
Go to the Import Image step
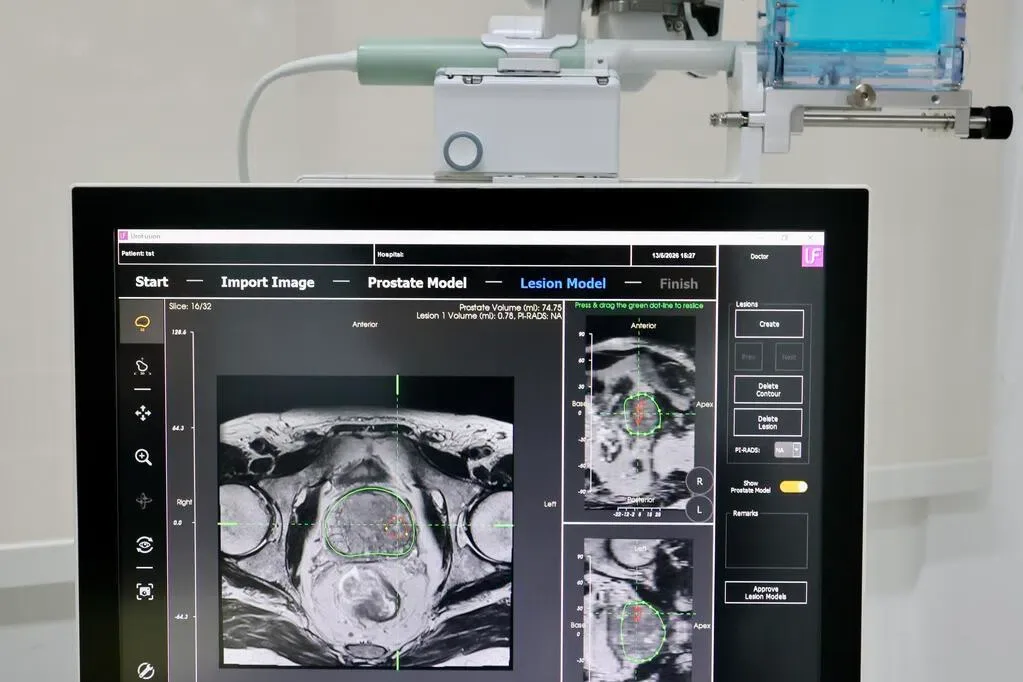point(267,283)
